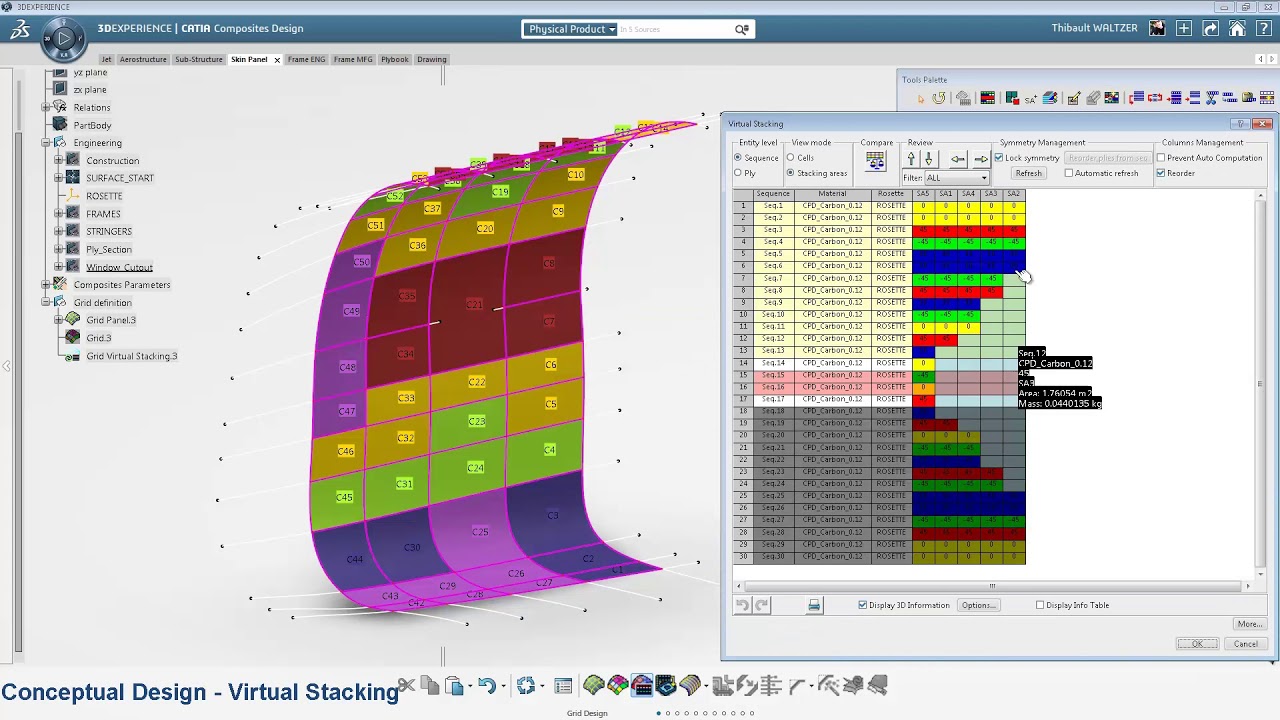Click the Compare stacking icon
Image resolution: width=1280 pixels, height=720 pixels.
[x=875, y=161]
